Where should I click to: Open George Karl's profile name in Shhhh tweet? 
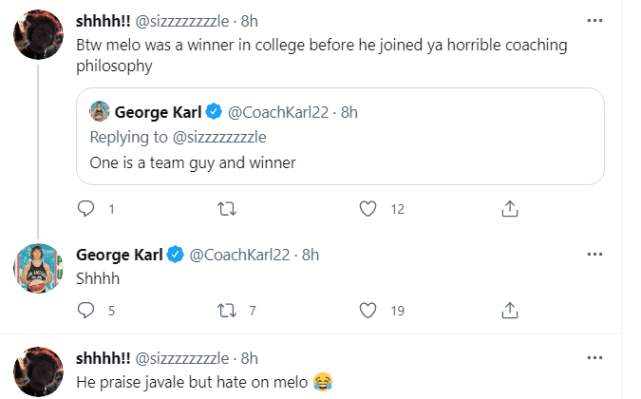pos(119,255)
